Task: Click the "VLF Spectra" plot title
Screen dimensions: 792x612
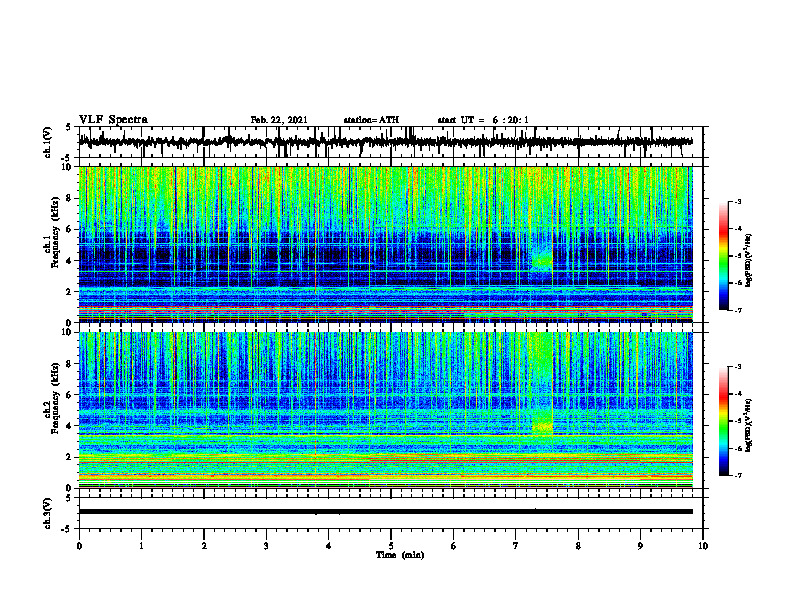Action: tap(113, 120)
